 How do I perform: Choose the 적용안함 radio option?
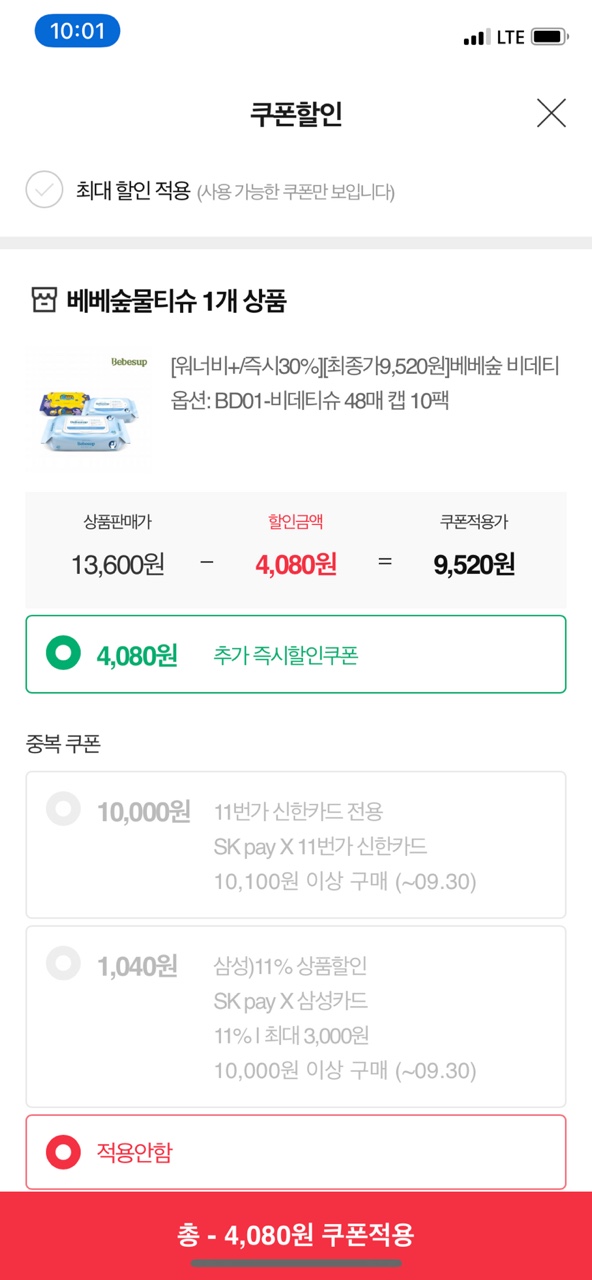[x=63, y=1152]
